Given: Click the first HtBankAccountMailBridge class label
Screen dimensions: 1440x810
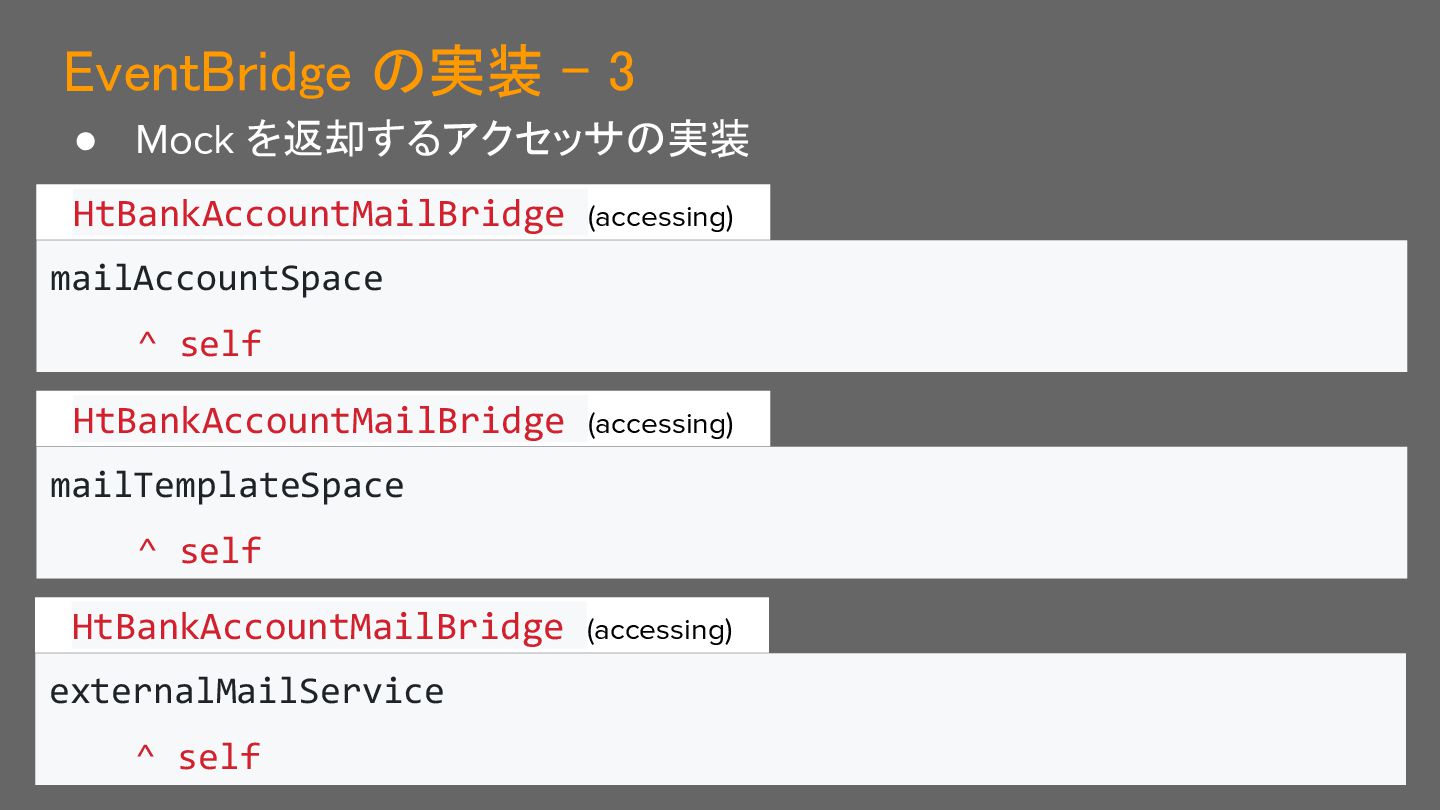Looking at the screenshot, I should [x=319, y=214].
